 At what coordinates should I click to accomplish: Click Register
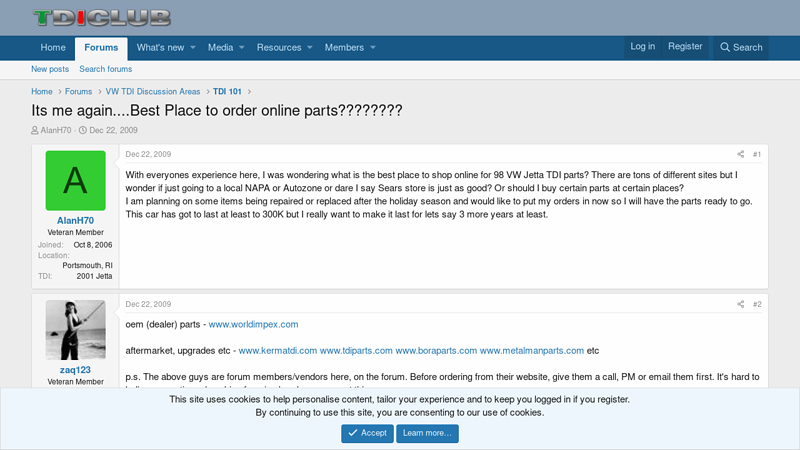pos(685,46)
